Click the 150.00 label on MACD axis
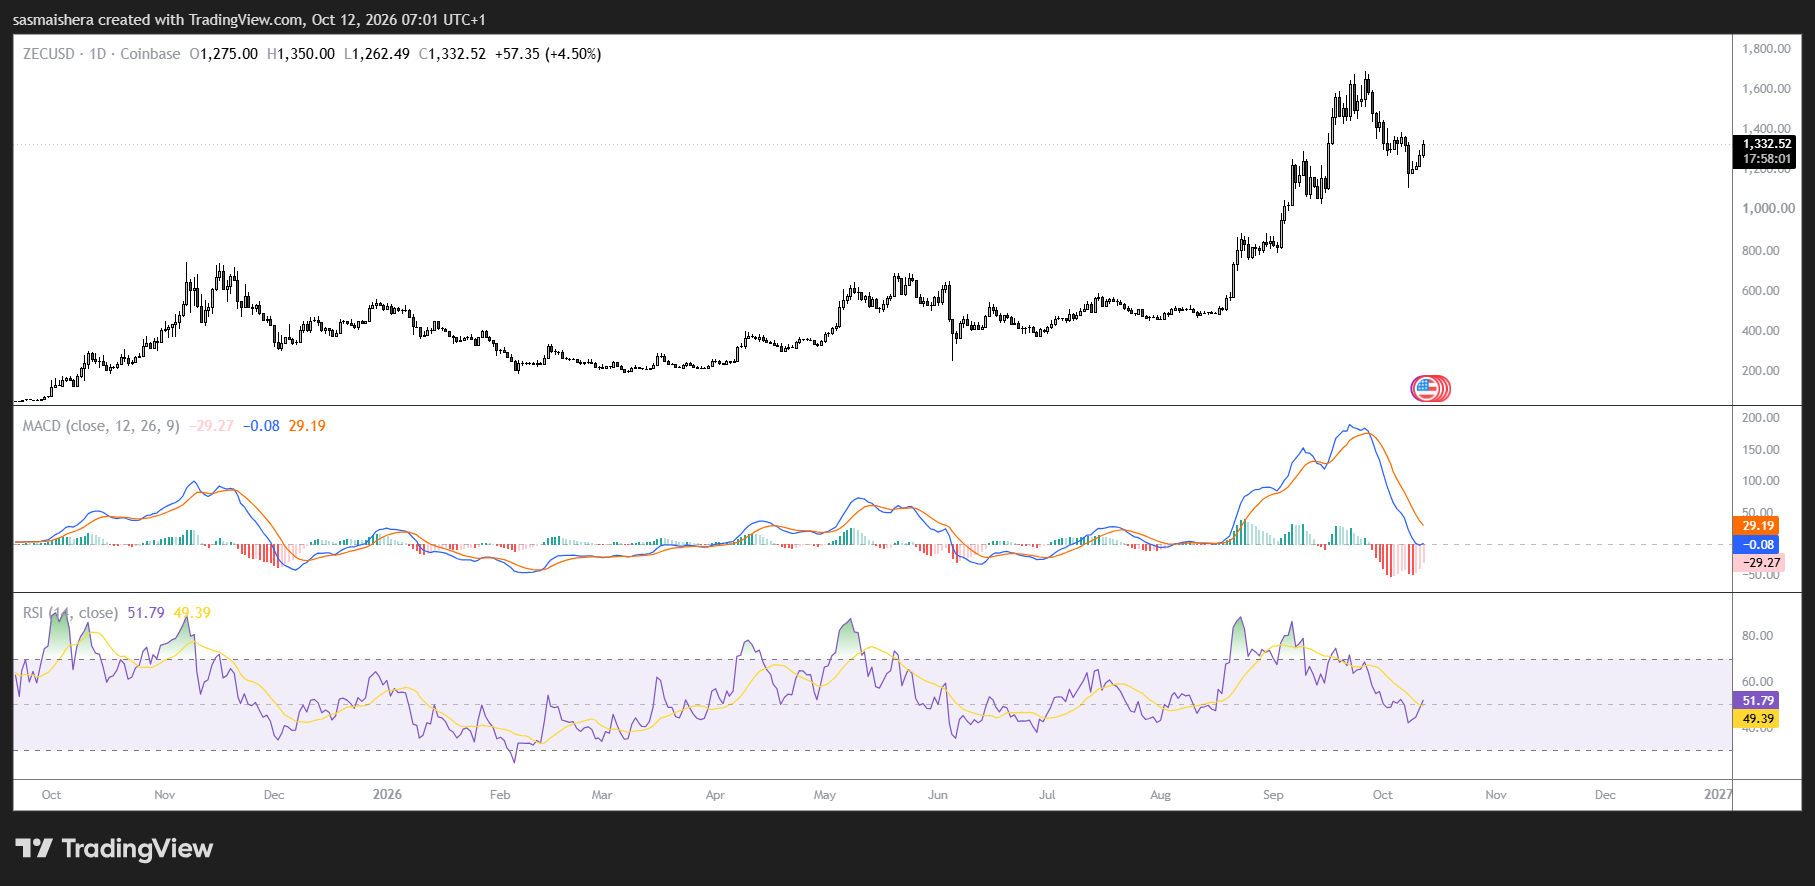Viewport: 1815px width, 886px height. coord(1761,450)
